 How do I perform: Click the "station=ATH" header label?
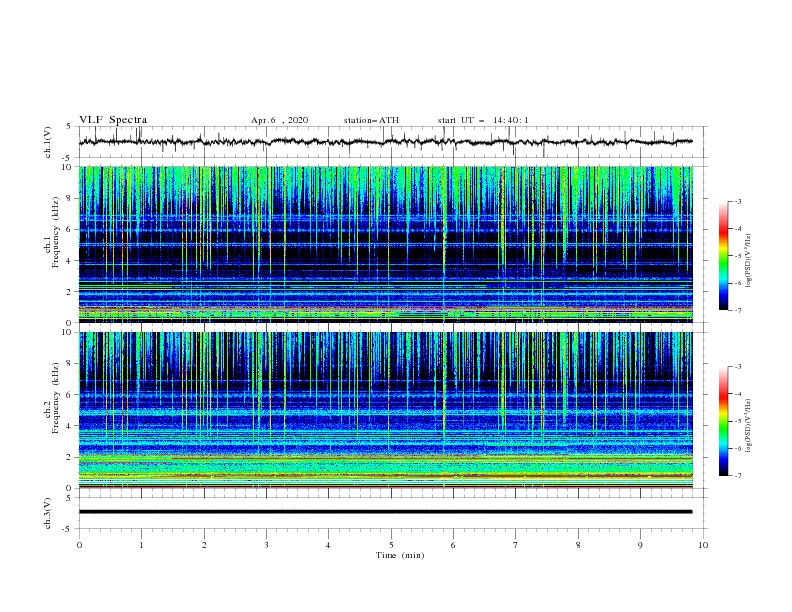371,120
